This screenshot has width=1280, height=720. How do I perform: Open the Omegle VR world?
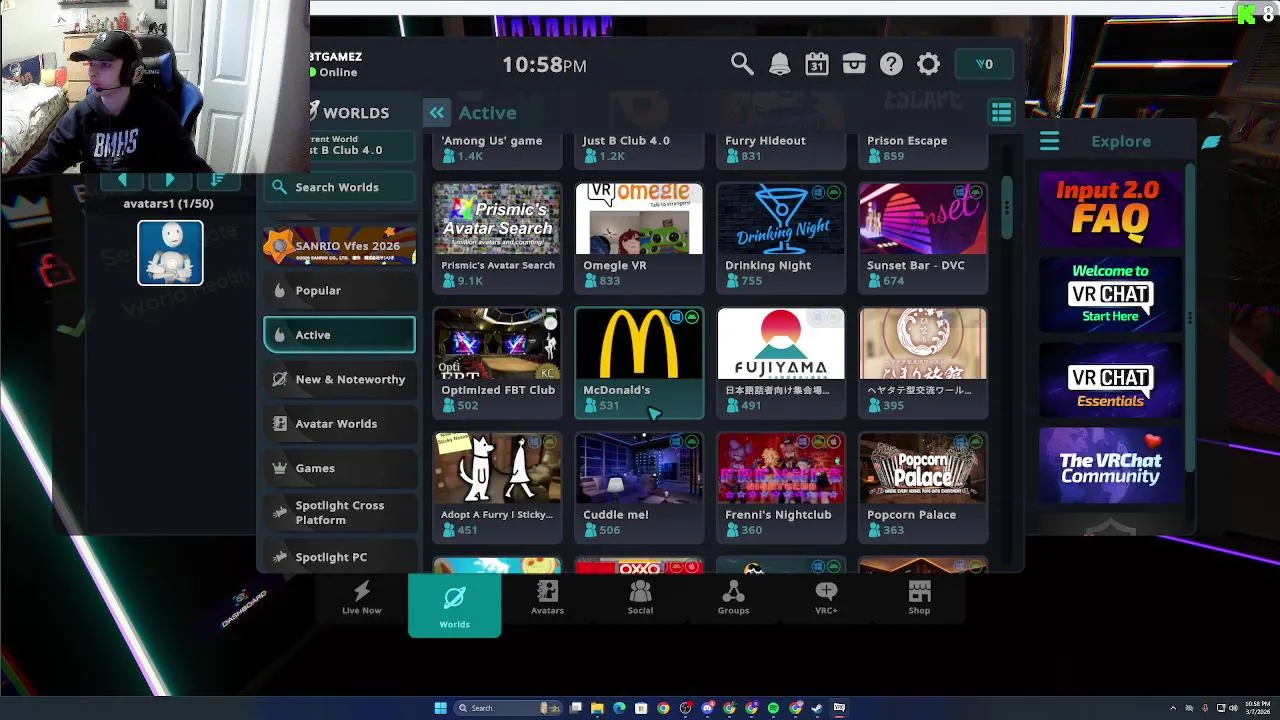tap(639, 237)
